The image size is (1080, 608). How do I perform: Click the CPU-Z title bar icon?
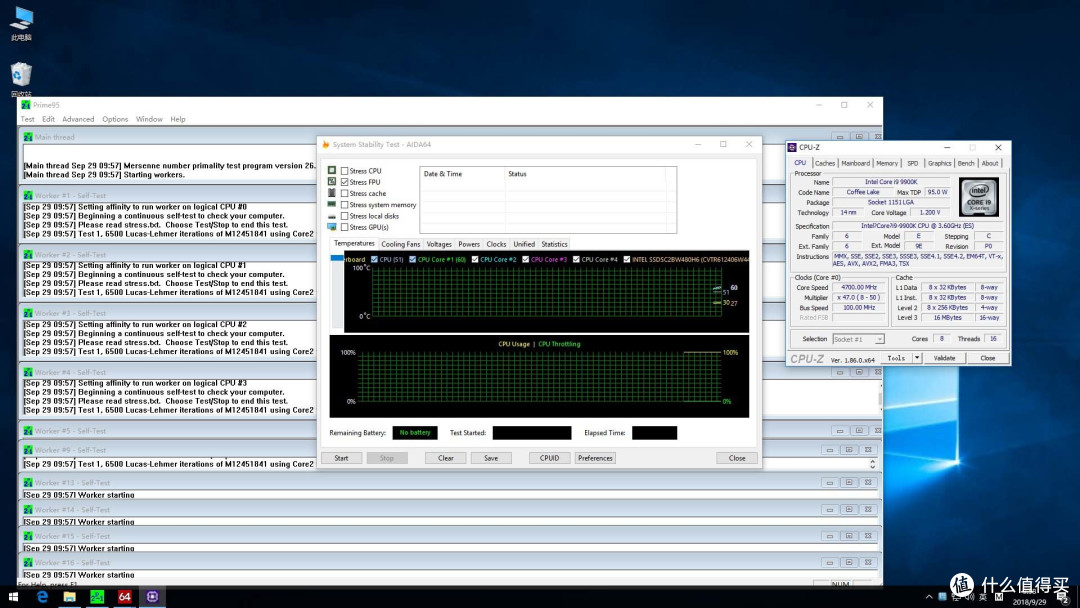(x=792, y=147)
